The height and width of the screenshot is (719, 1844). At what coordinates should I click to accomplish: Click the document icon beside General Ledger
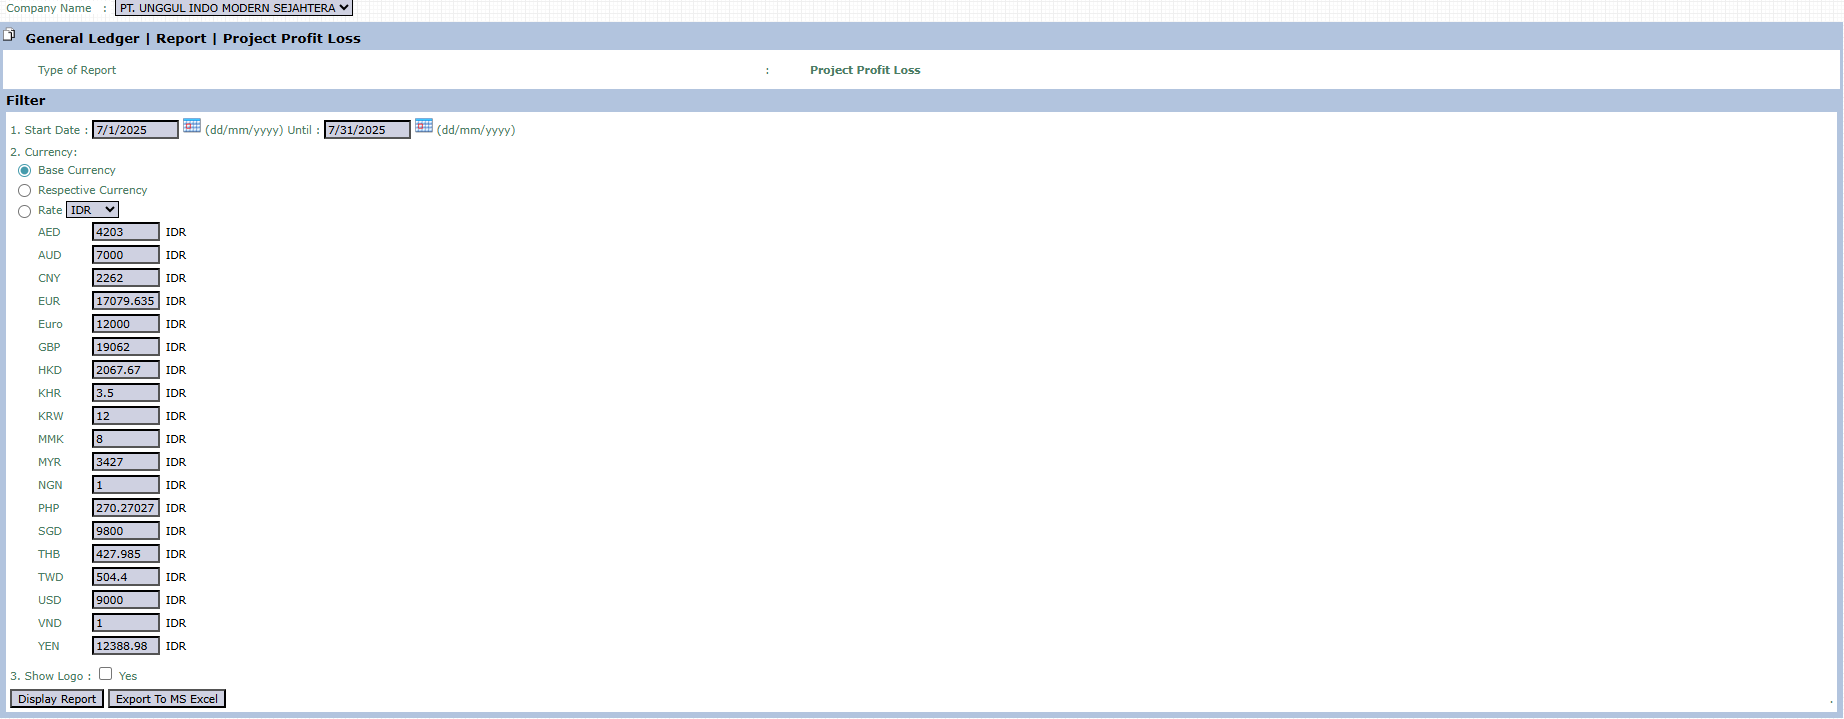[x=9, y=35]
